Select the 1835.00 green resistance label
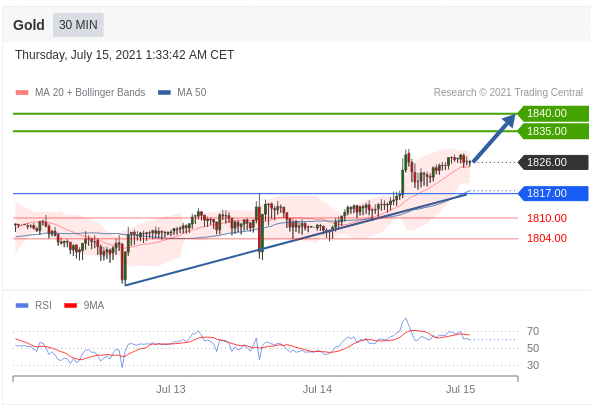This screenshot has height=411, width=591. tap(553, 131)
